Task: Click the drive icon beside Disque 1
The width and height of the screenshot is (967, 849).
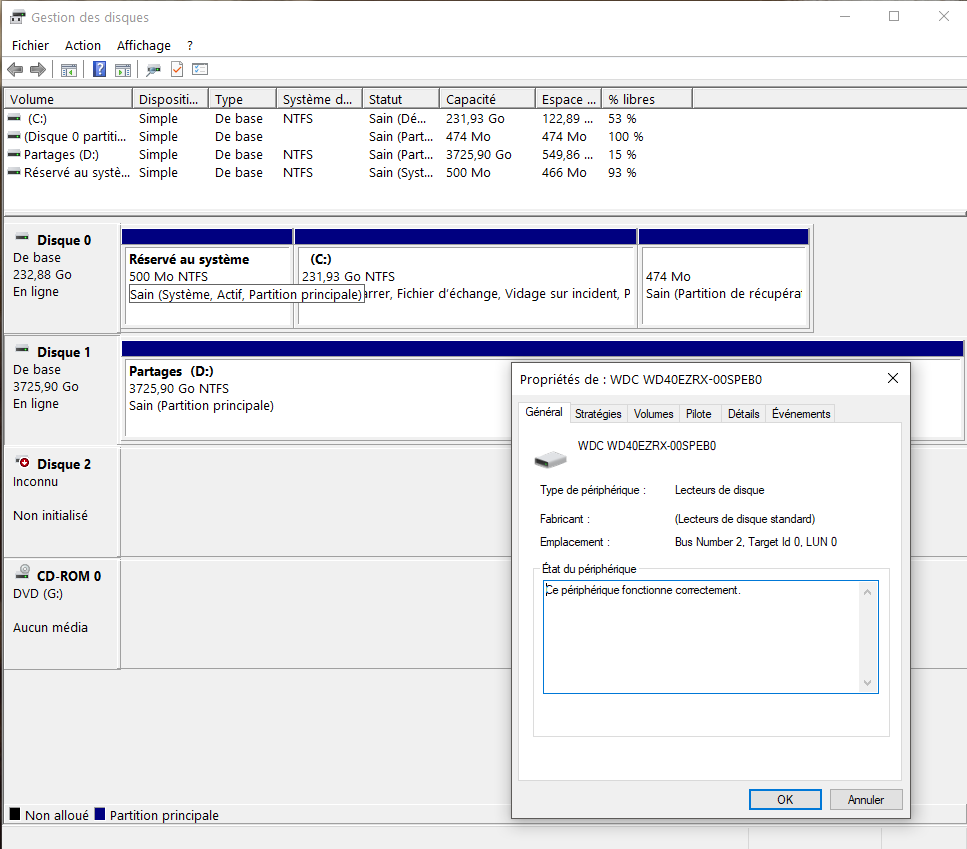Action: point(22,350)
